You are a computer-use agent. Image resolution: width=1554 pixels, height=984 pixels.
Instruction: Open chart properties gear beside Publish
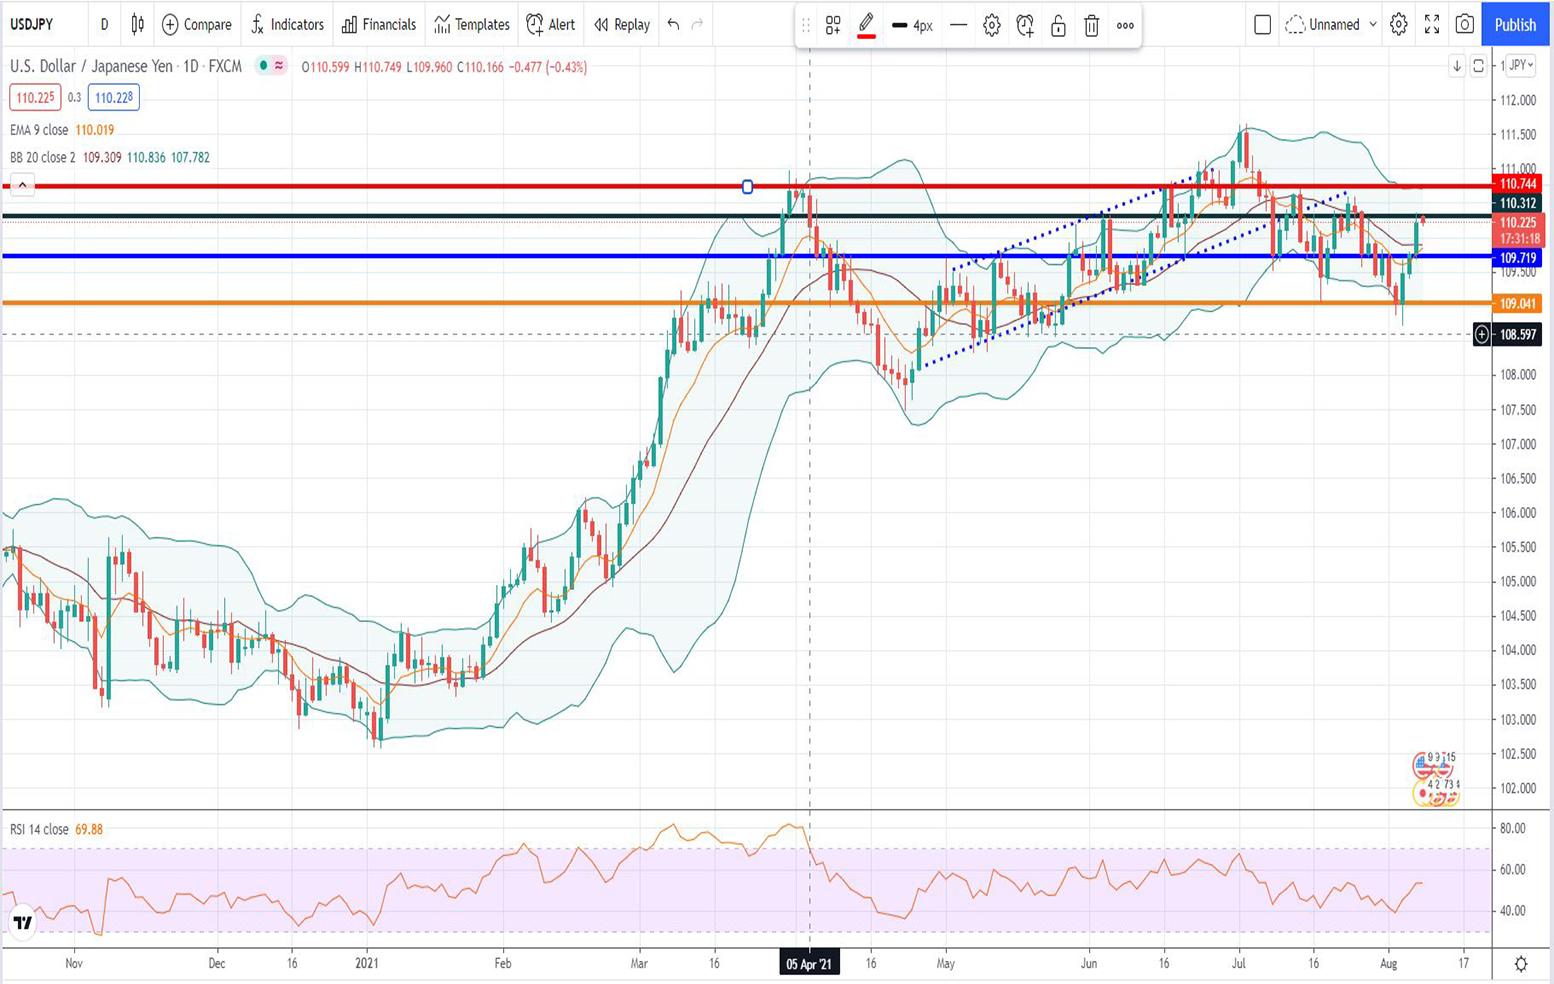click(1398, 24)
